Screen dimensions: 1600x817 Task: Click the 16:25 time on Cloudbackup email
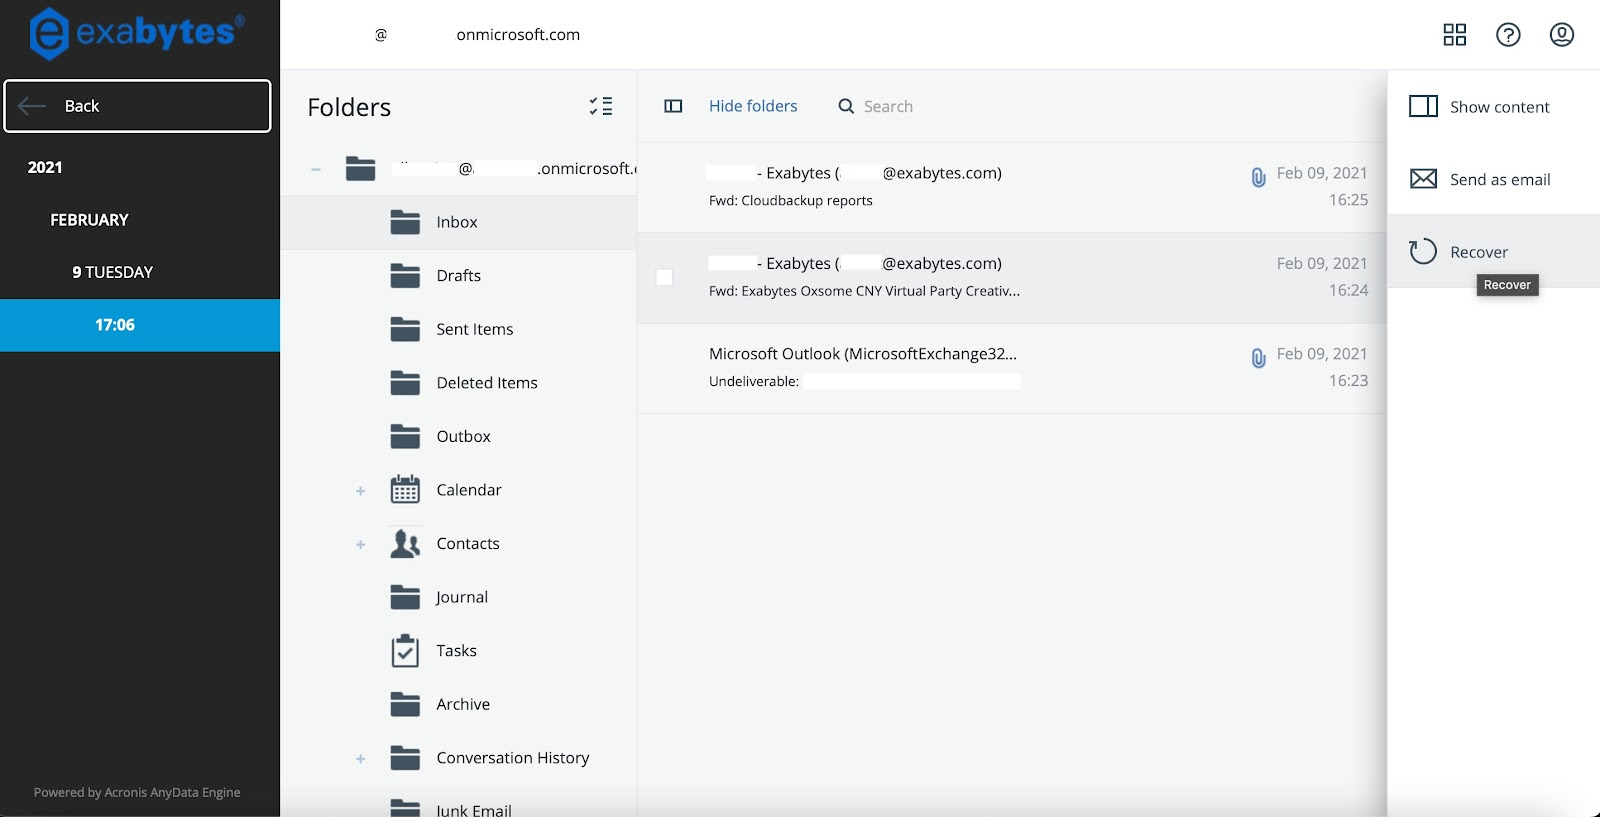tap(1348, 200)
